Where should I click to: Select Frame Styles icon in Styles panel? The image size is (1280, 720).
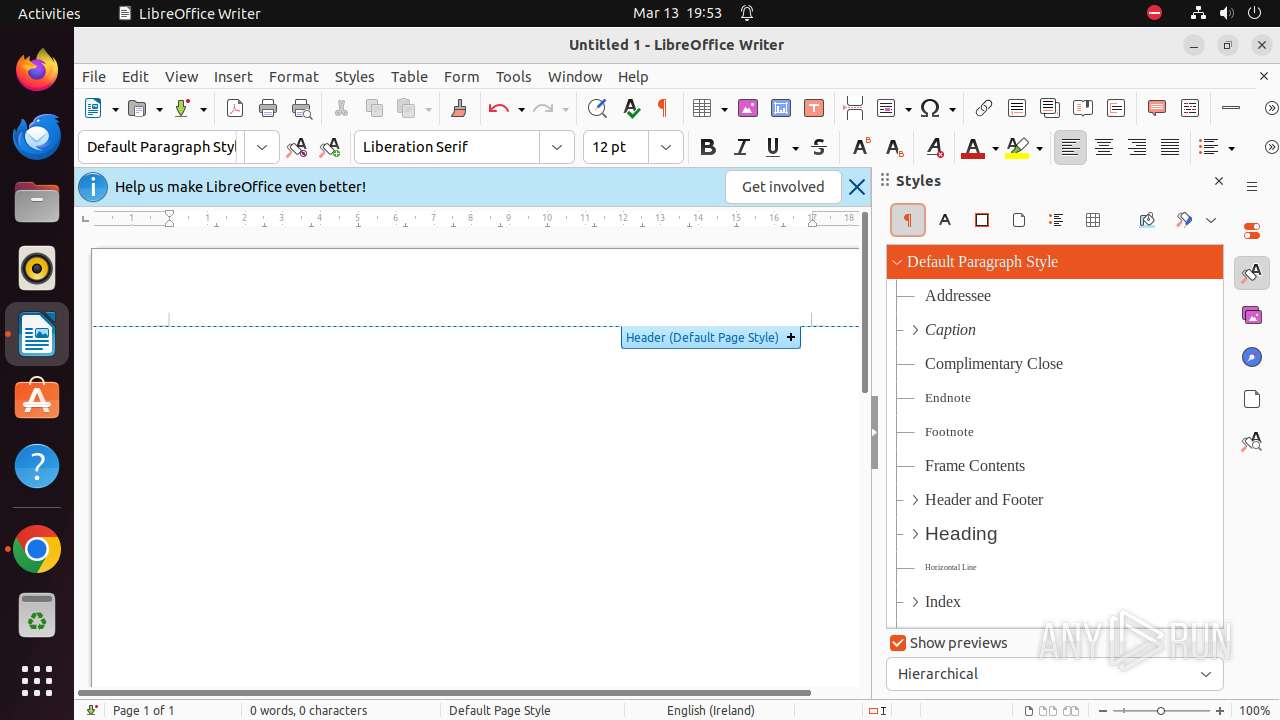click(x=982, y=220)
